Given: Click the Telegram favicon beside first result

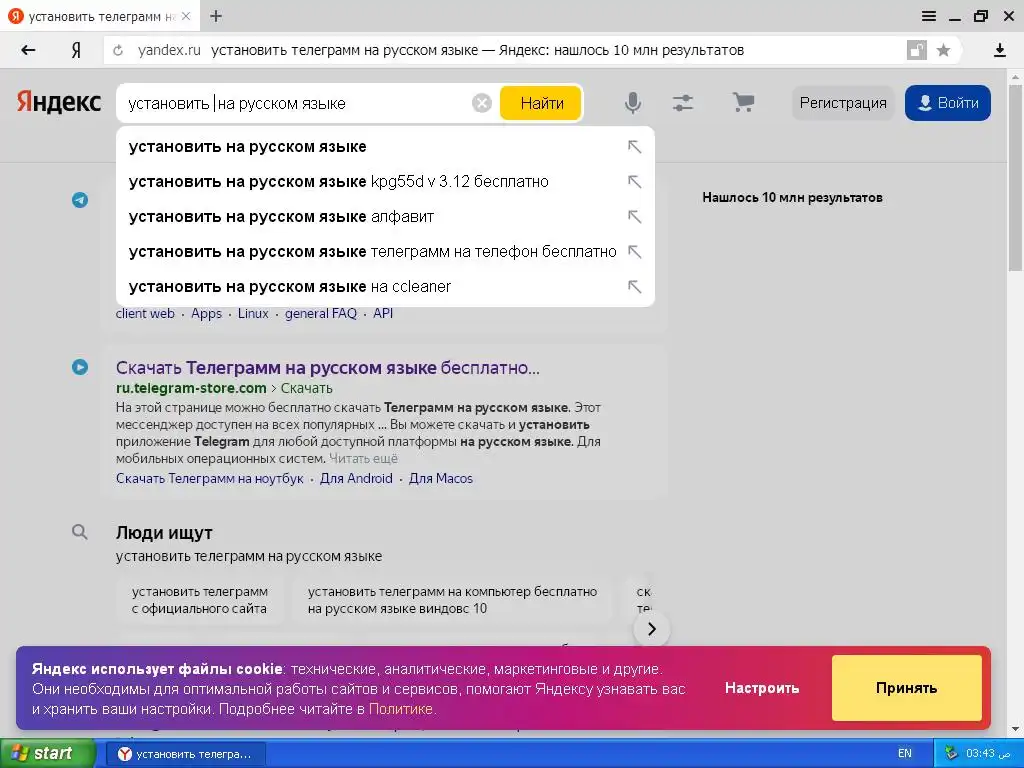Looking at the screenshot, I should point(80,200).
